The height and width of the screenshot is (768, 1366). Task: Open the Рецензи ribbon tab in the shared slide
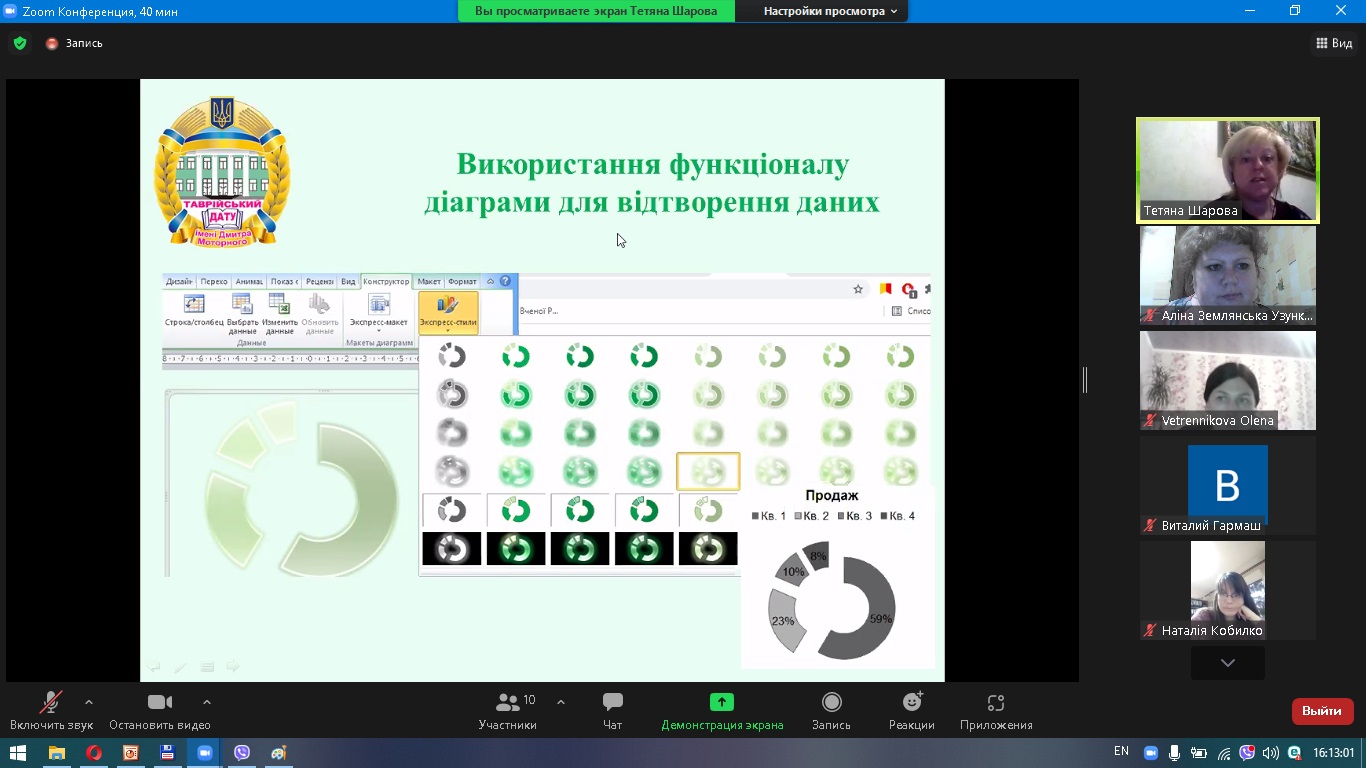320,282
